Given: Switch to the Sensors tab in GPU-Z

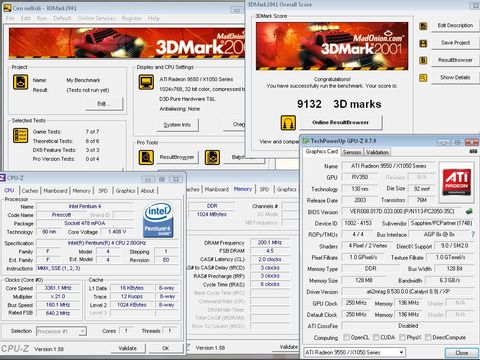Looking at the screenshot, I should (352, 152).
